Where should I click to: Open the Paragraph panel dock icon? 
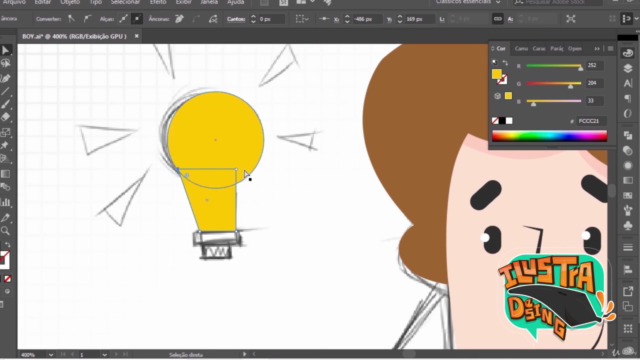pos(628,98)
